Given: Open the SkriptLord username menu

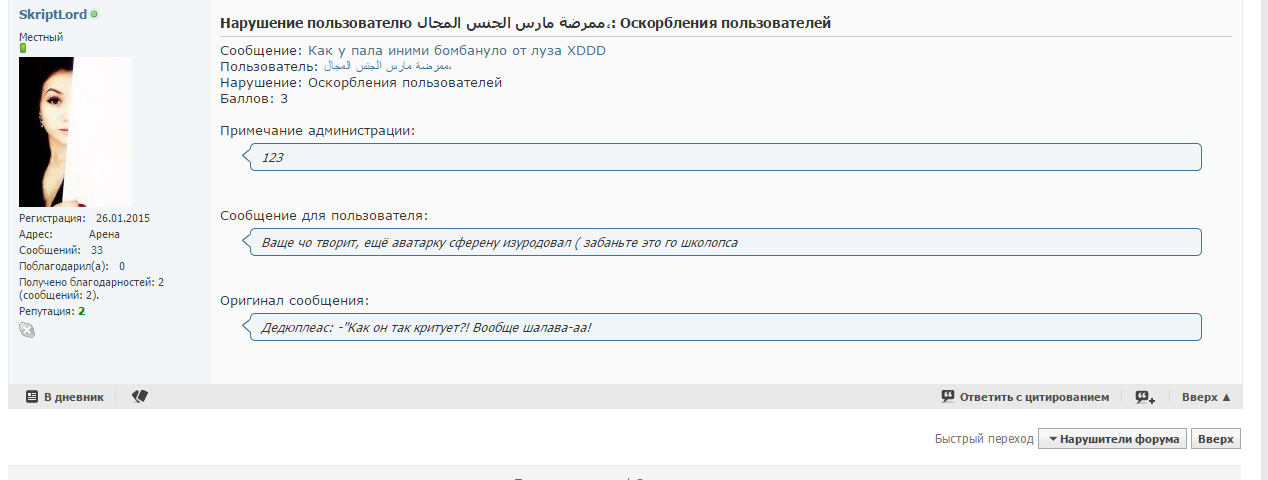Looking at the screenshot, I should pyautogui.click(x=53, y=15).
